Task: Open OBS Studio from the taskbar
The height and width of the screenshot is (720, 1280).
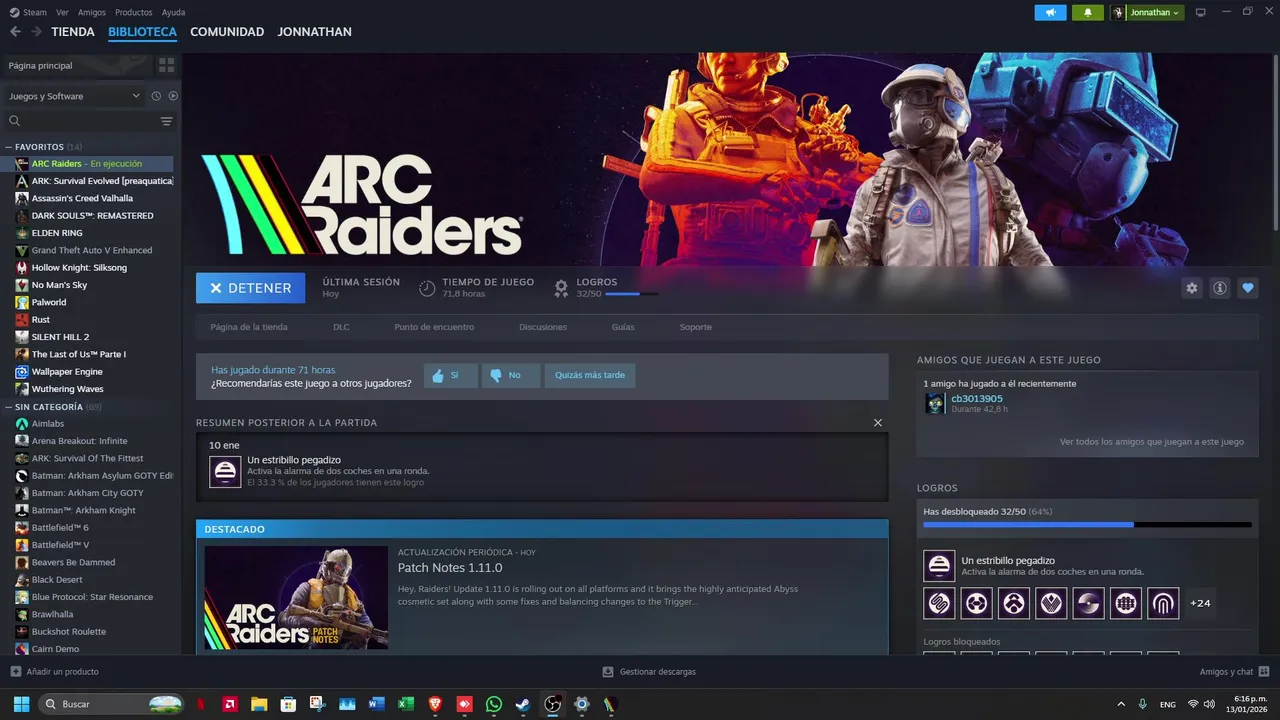Action: (552, 704)
